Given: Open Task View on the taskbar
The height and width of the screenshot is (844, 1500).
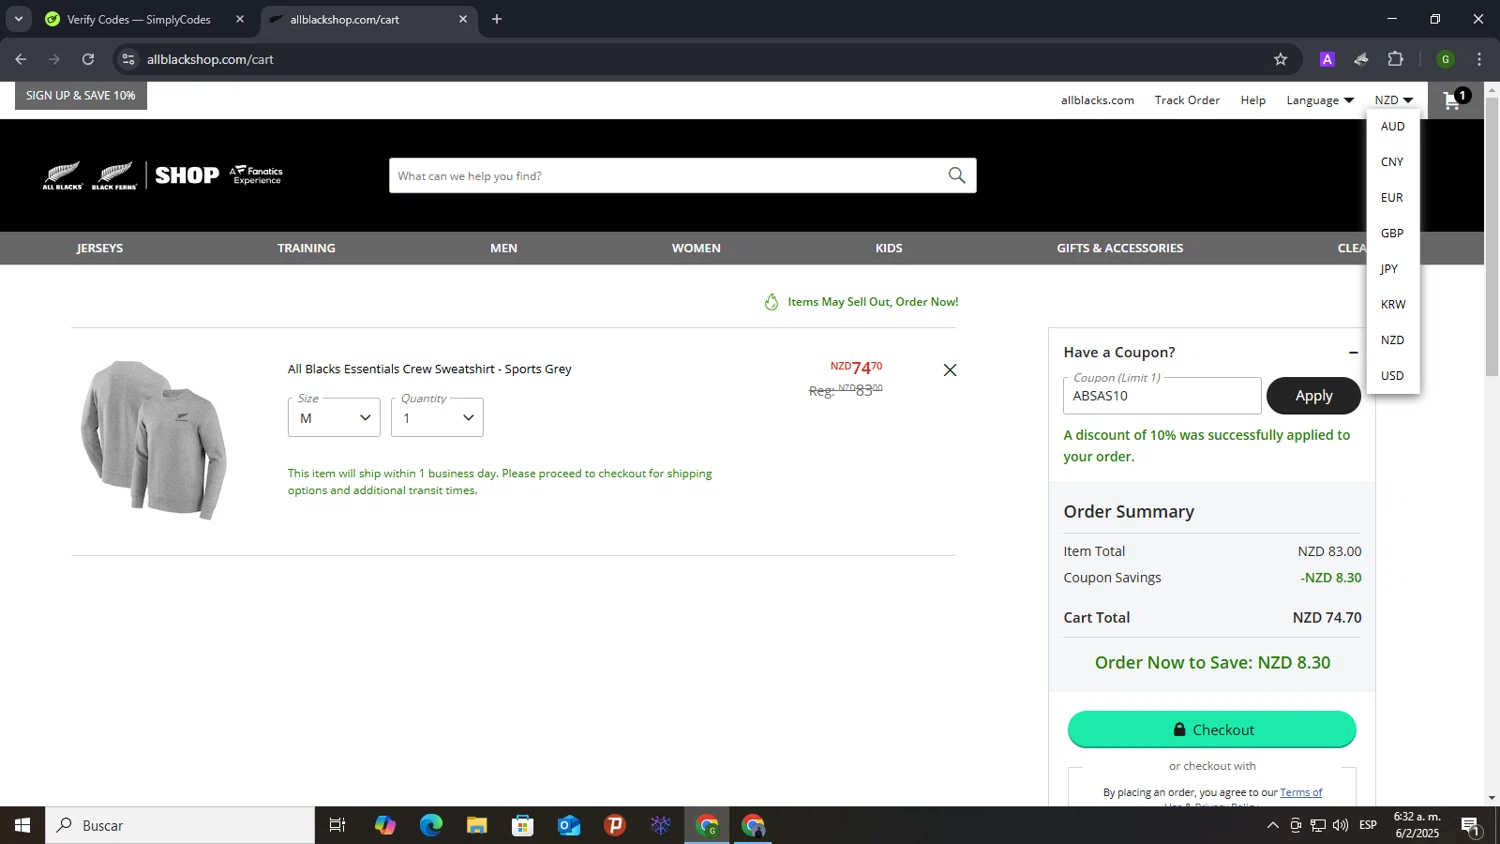Looking at the screenshot, I should coord(337,825).
